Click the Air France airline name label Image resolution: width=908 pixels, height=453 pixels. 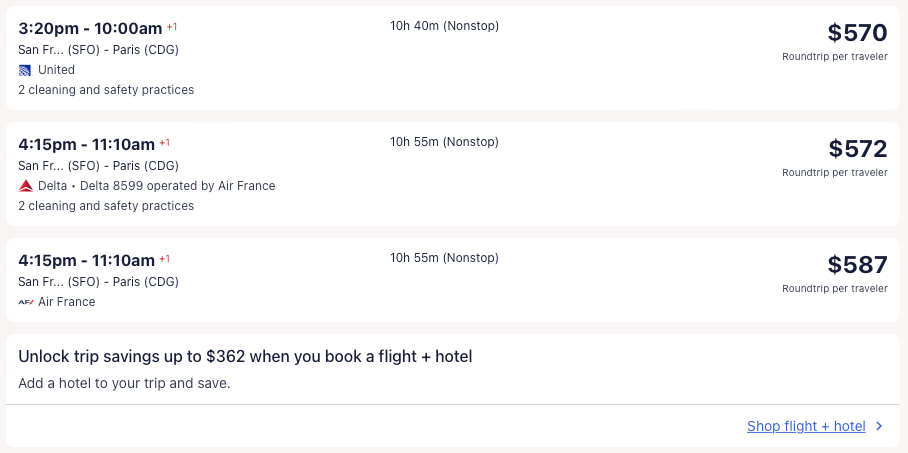67,302
